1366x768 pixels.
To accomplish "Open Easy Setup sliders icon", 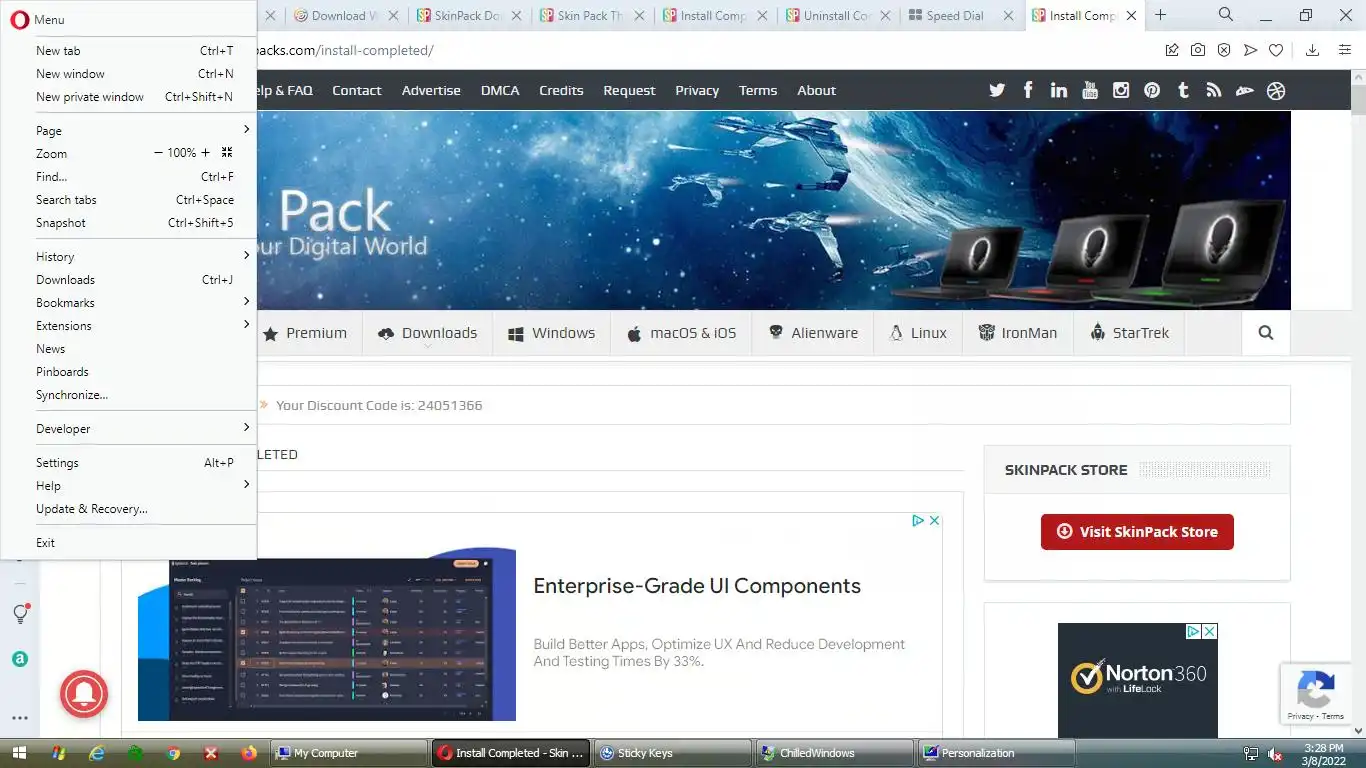I will (1345, 50).
